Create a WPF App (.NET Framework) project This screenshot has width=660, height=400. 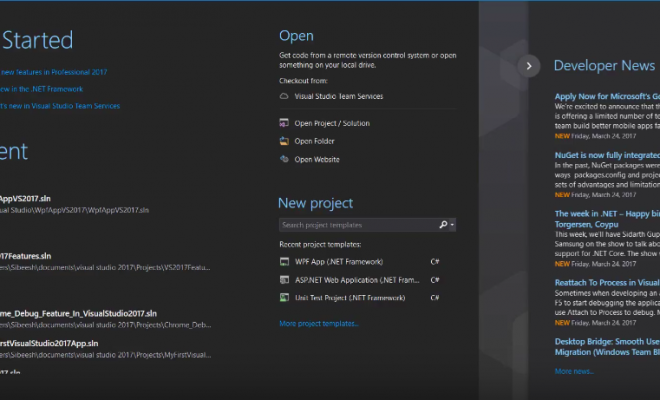point(339,261)
